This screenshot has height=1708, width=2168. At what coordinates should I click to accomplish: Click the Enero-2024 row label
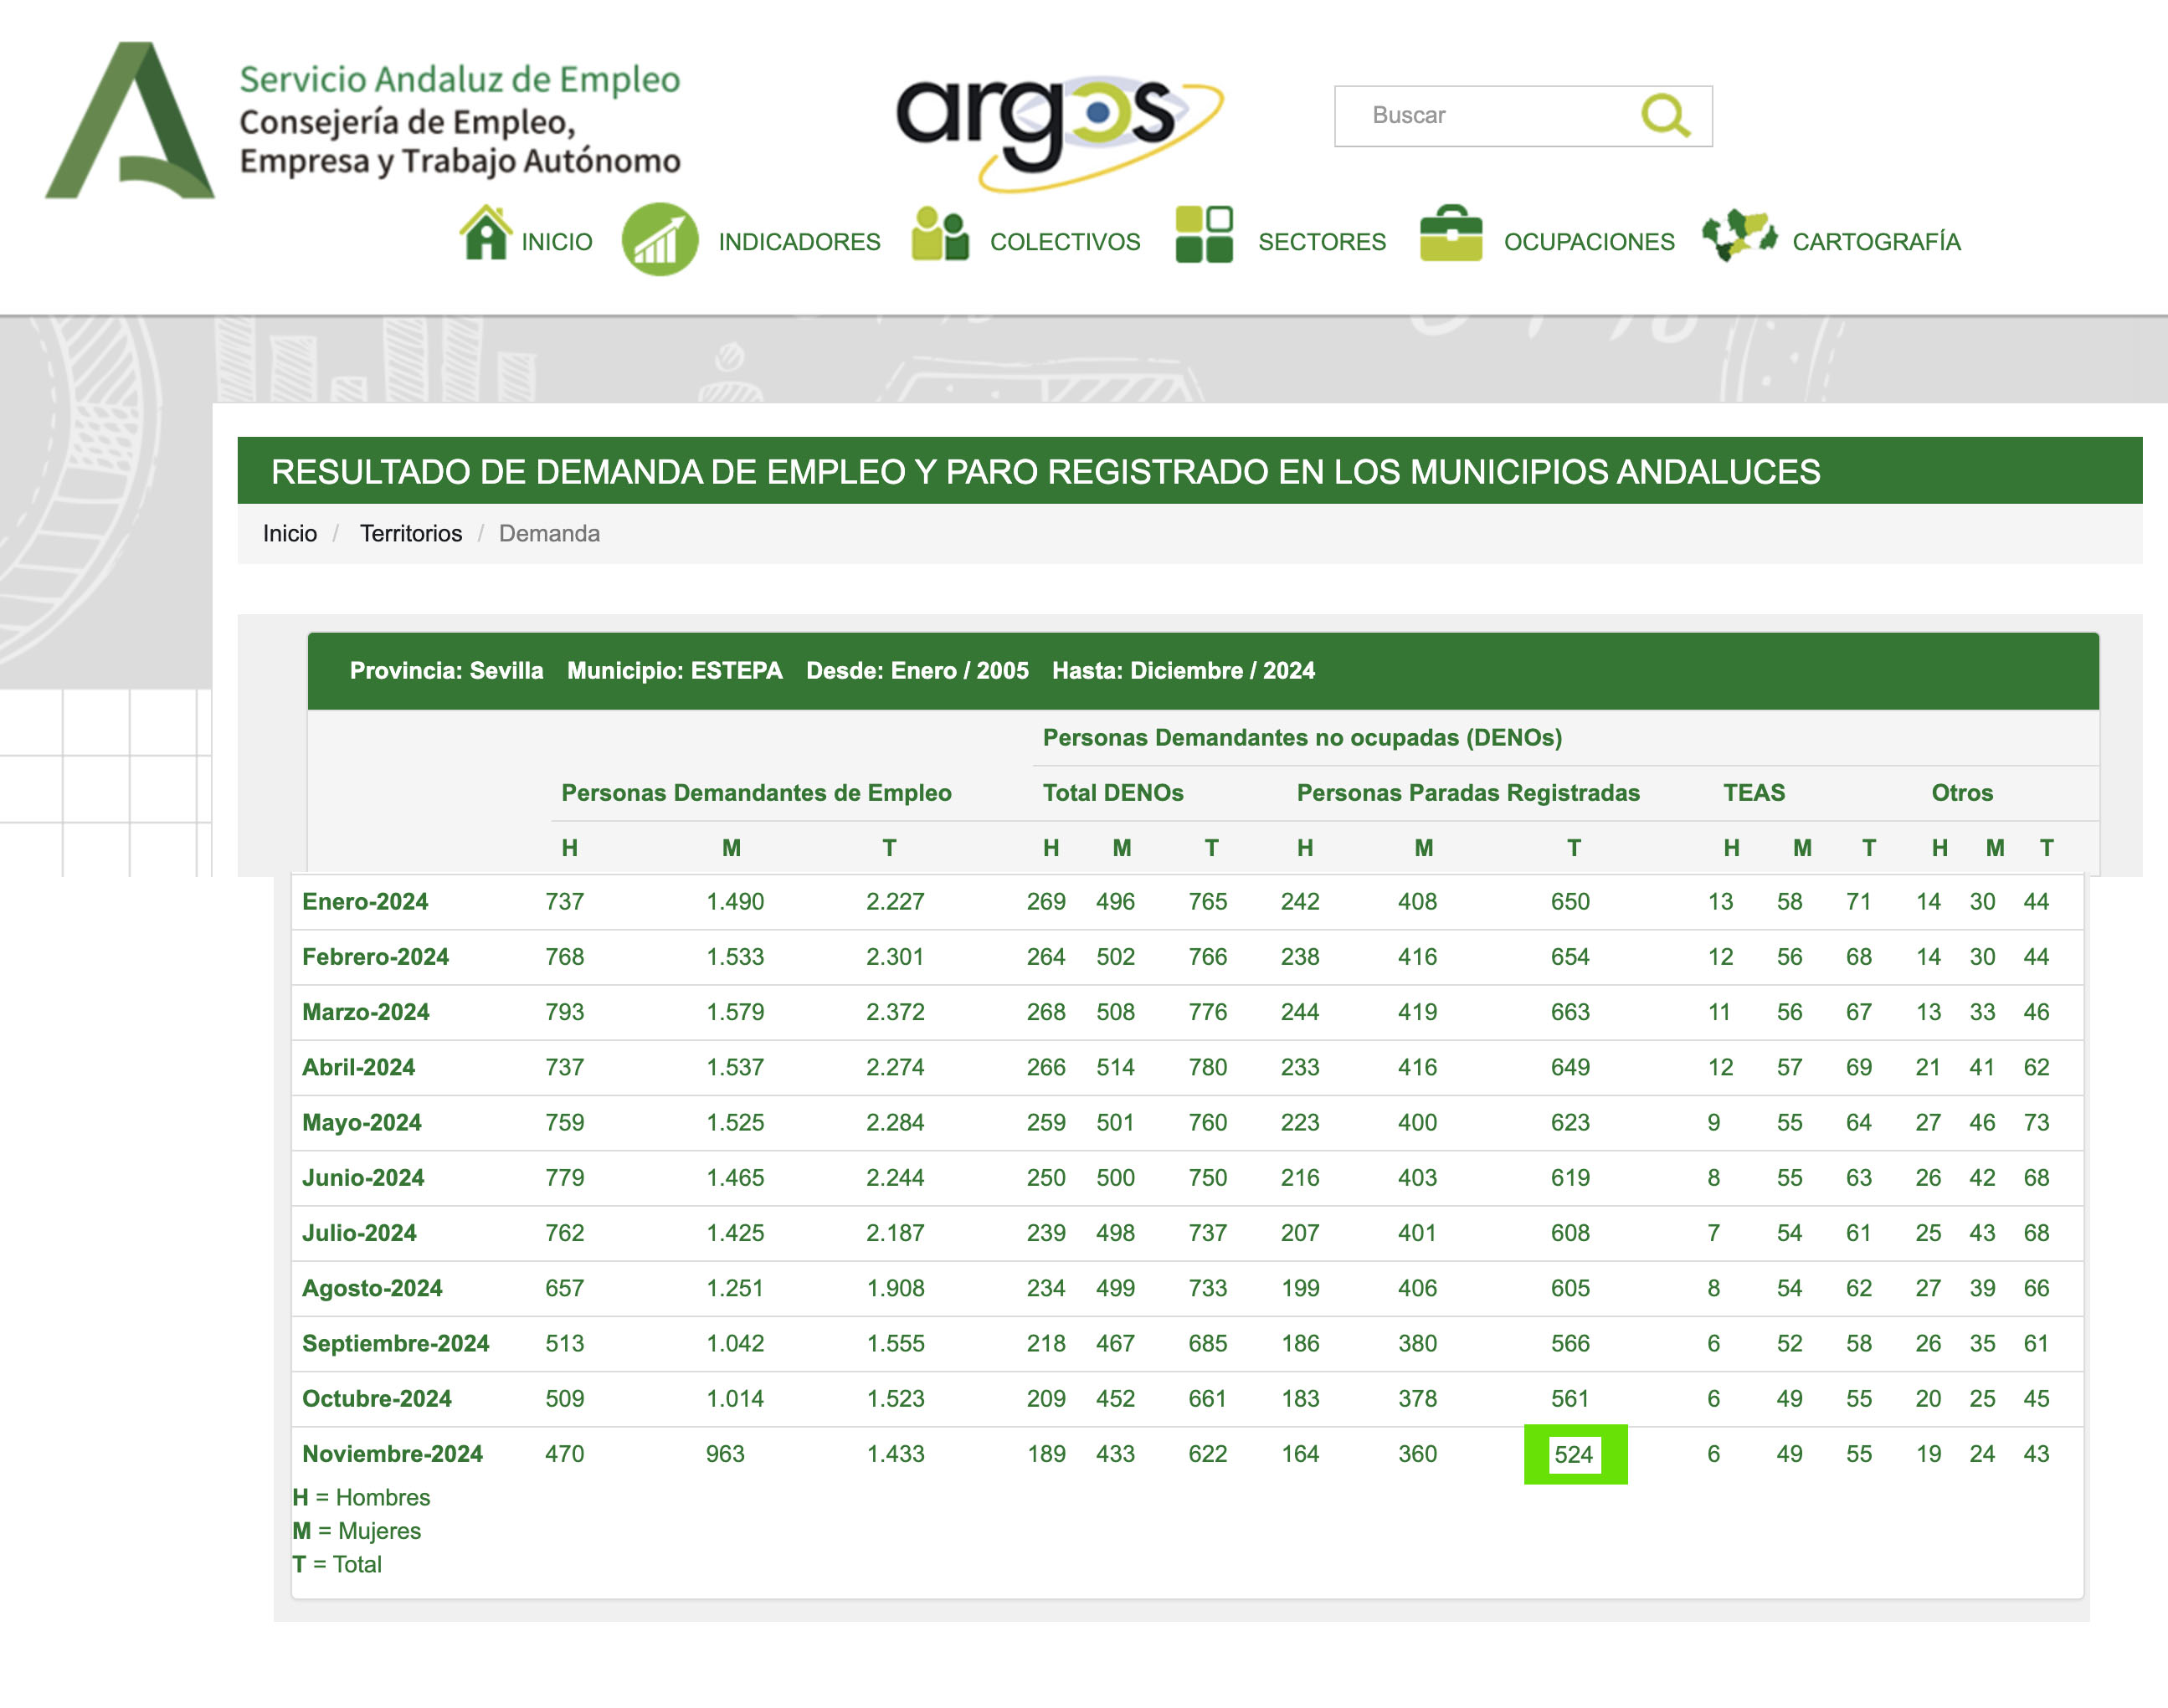pyautogui.click(x=364, y=902)
